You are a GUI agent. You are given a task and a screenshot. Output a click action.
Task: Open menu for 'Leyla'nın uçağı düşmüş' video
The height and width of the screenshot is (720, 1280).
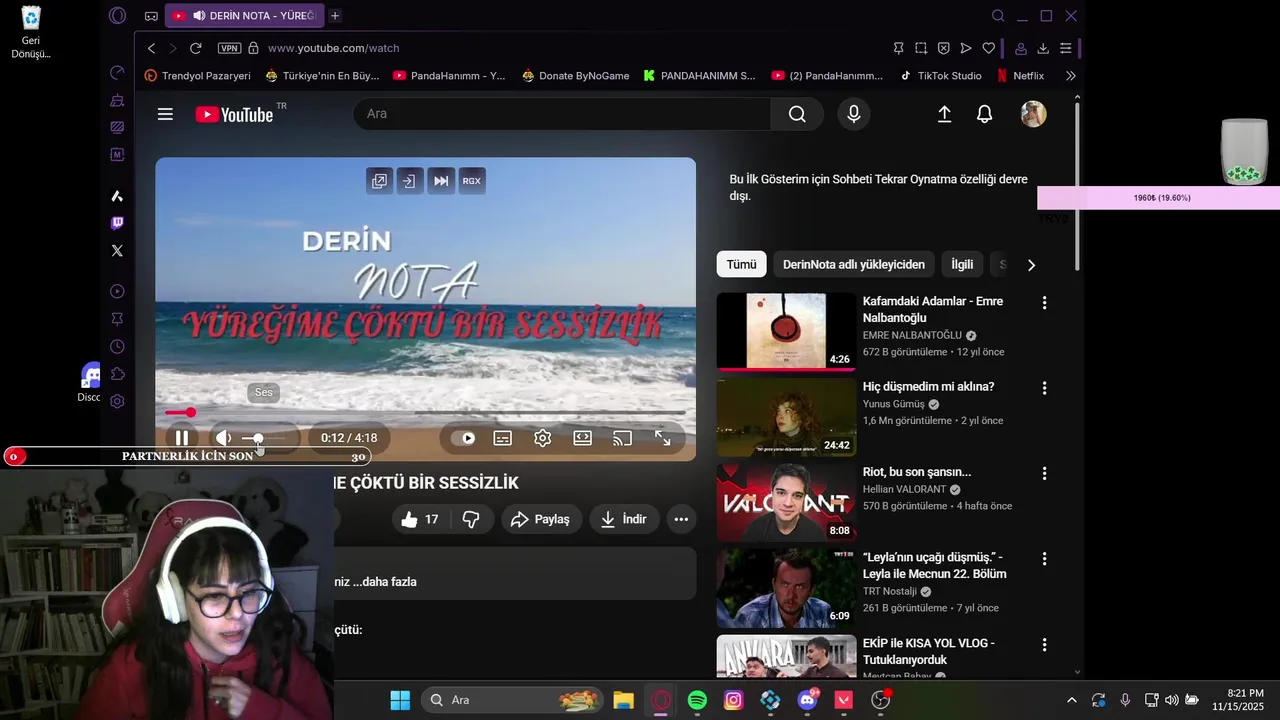1044,559
